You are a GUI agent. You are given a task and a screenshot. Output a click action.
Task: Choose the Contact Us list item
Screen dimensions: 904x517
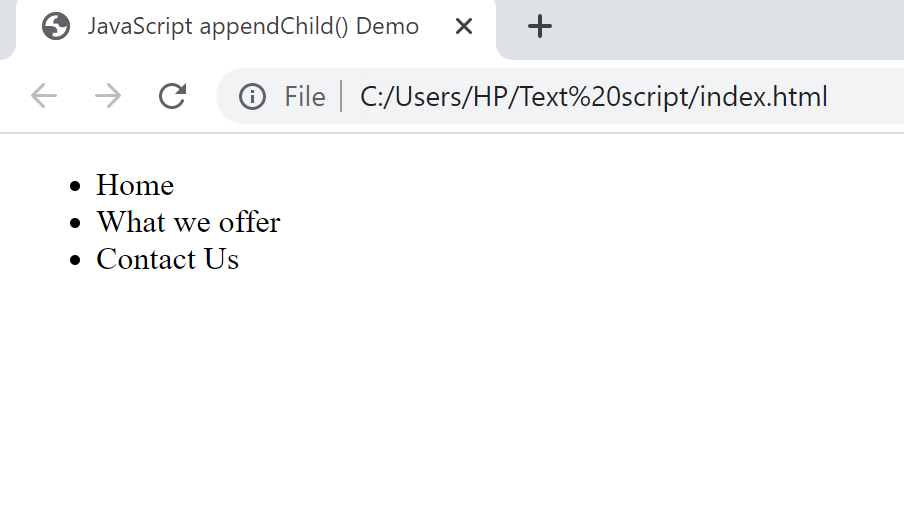coord(168,259)
